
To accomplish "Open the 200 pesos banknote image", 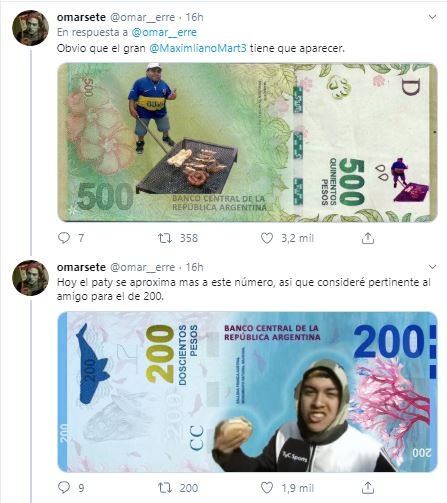I will click(x=247, y=392).
